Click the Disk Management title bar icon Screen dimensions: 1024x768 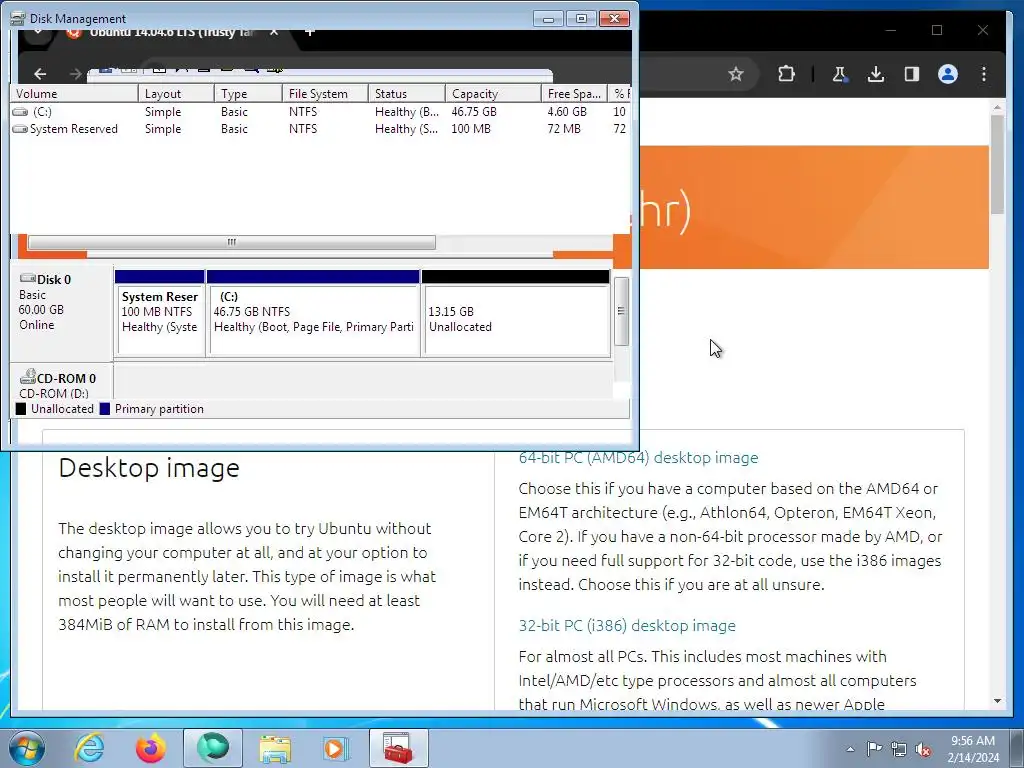click(18, 18)
